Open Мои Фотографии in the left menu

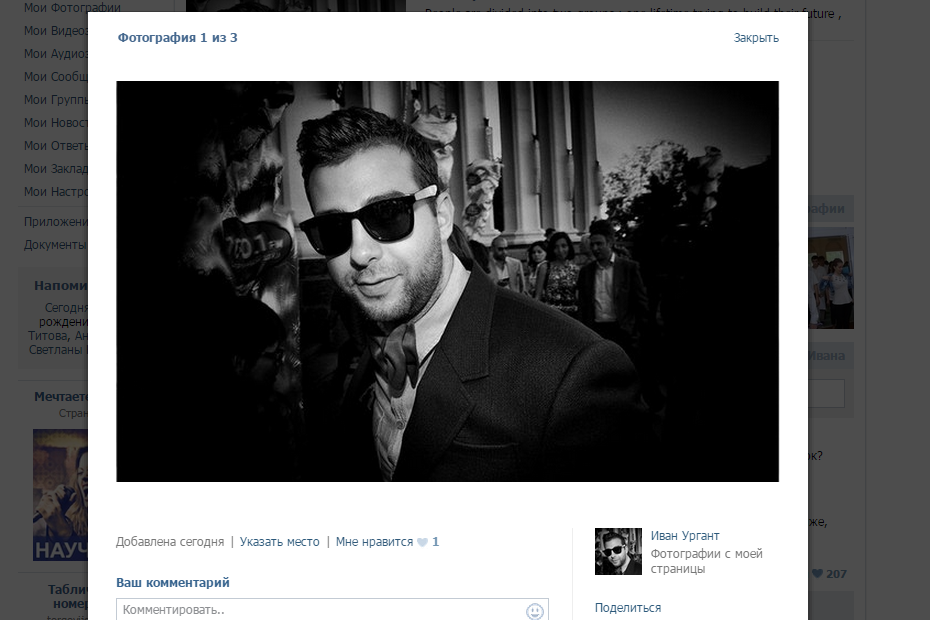click(56, 8)
